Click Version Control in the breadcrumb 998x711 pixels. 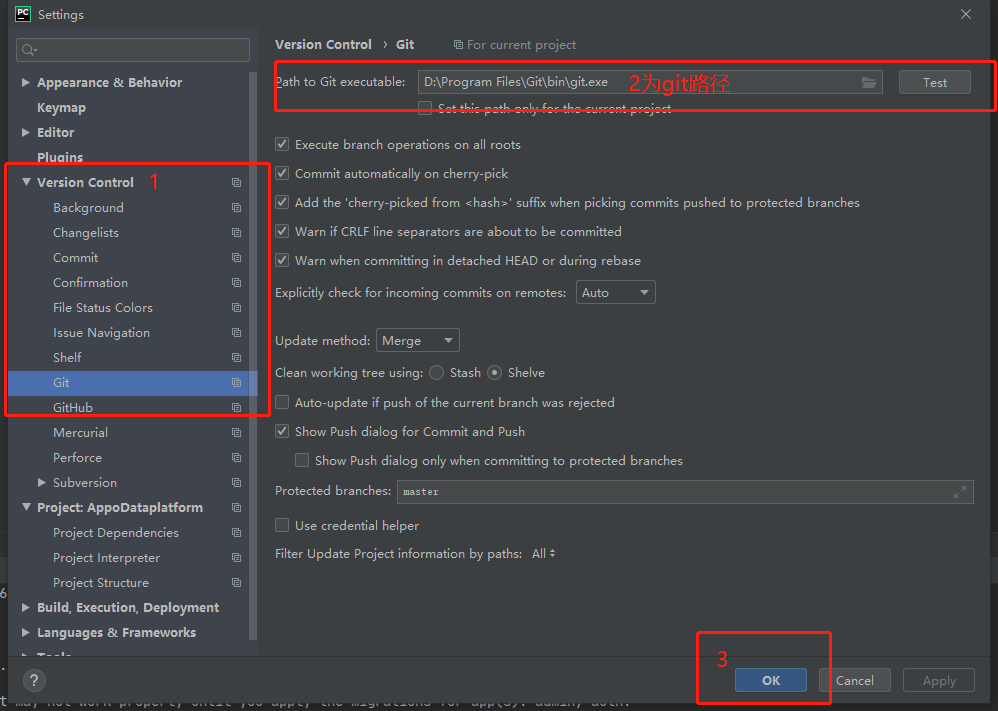tap(323, 45)
